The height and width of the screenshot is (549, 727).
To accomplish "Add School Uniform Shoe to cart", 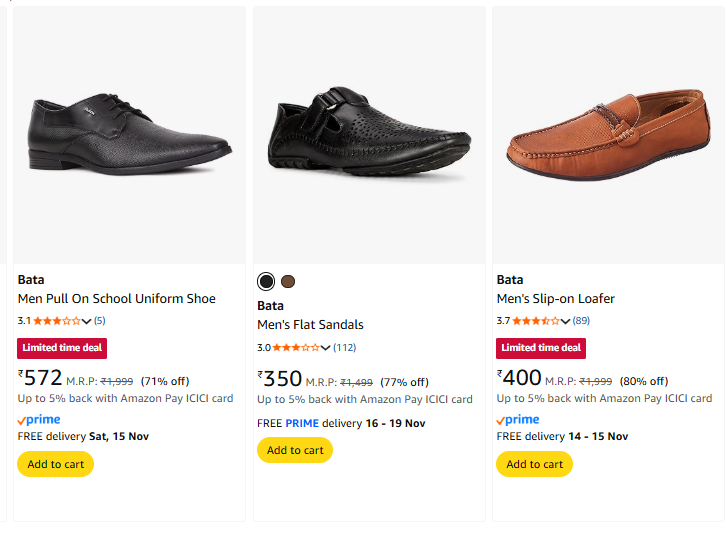I will click(x=56, y=464).
